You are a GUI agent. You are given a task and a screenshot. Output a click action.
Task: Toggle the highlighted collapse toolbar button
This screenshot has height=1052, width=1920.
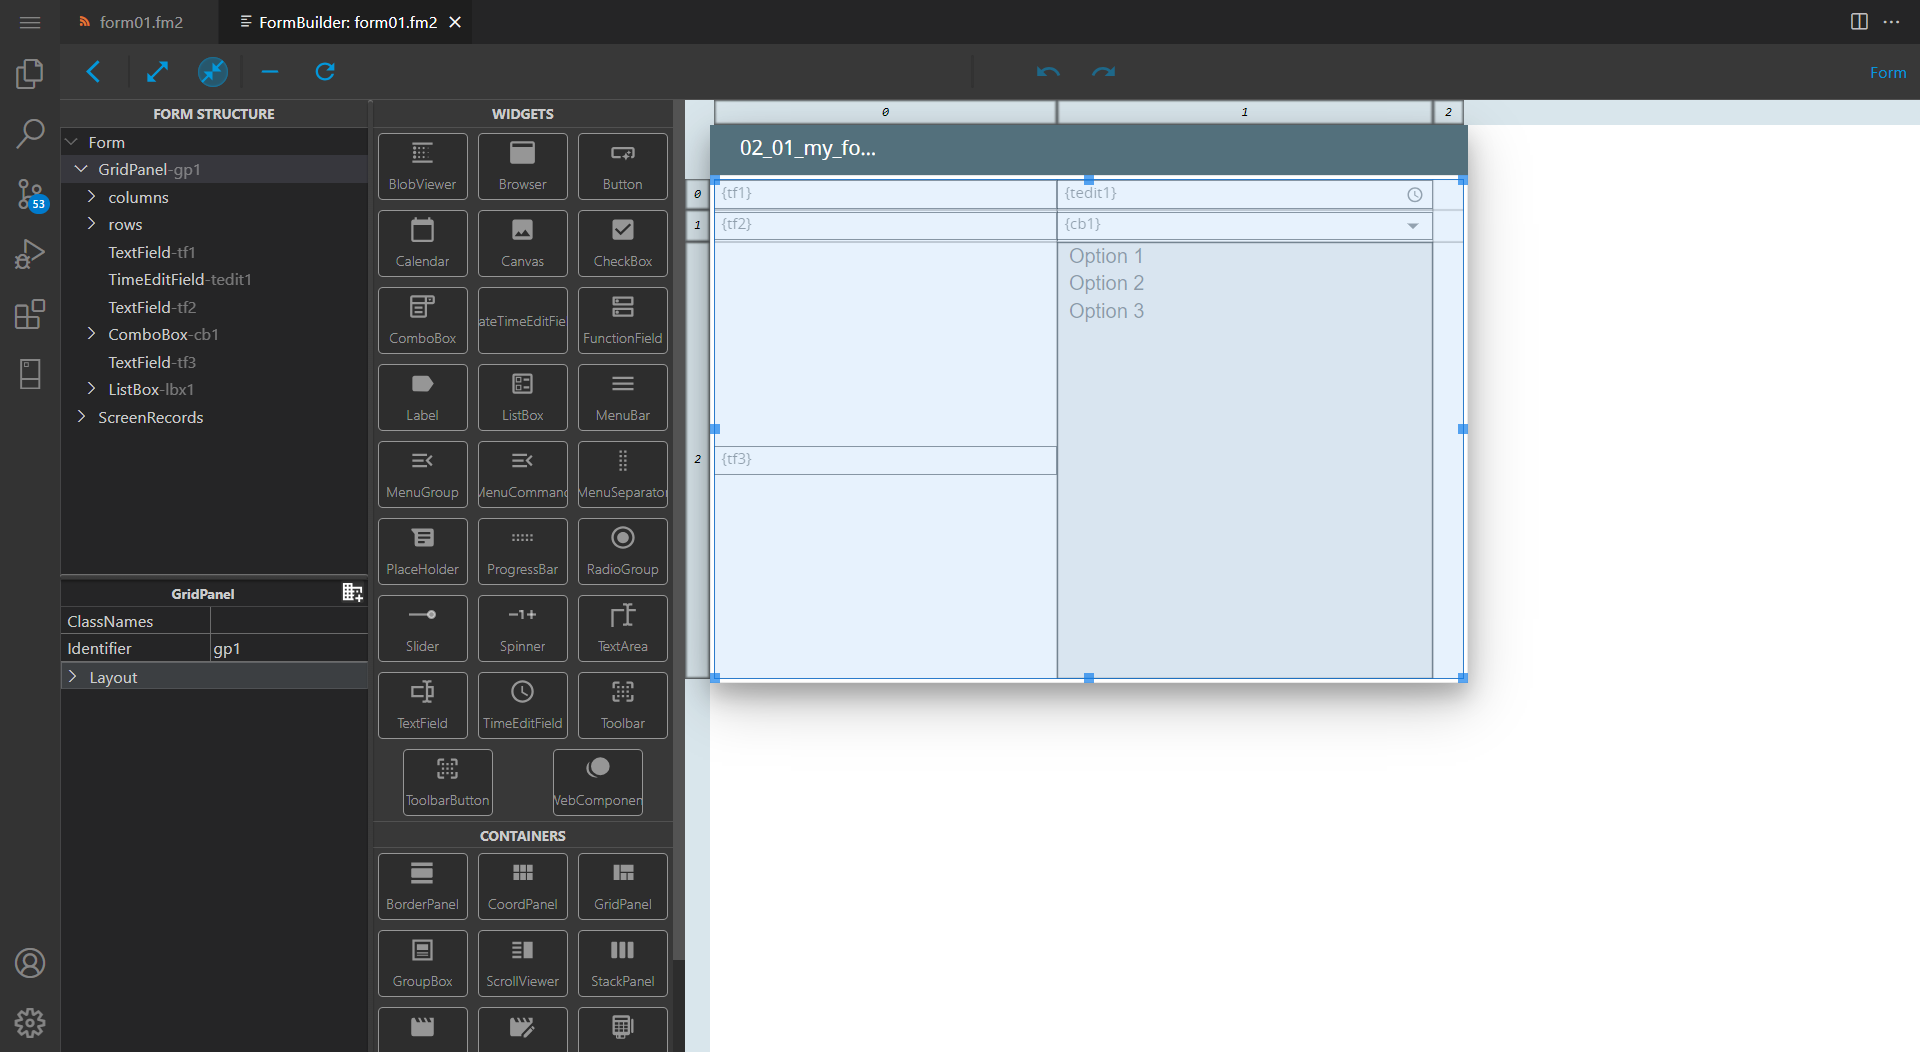213,72
